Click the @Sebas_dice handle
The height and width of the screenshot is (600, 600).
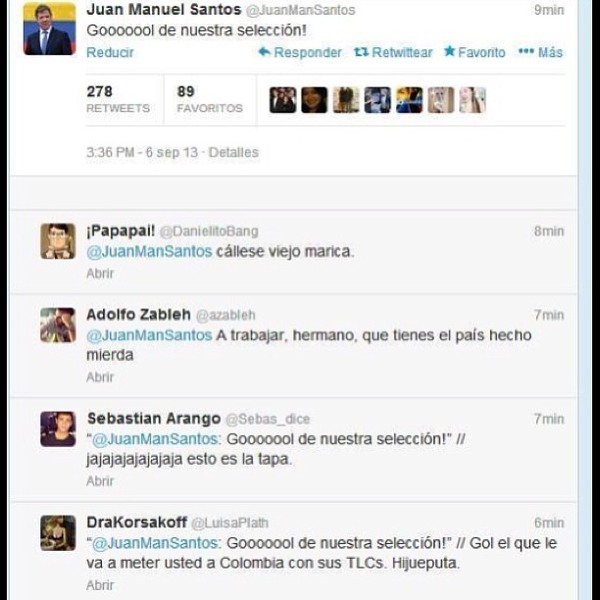267,419
